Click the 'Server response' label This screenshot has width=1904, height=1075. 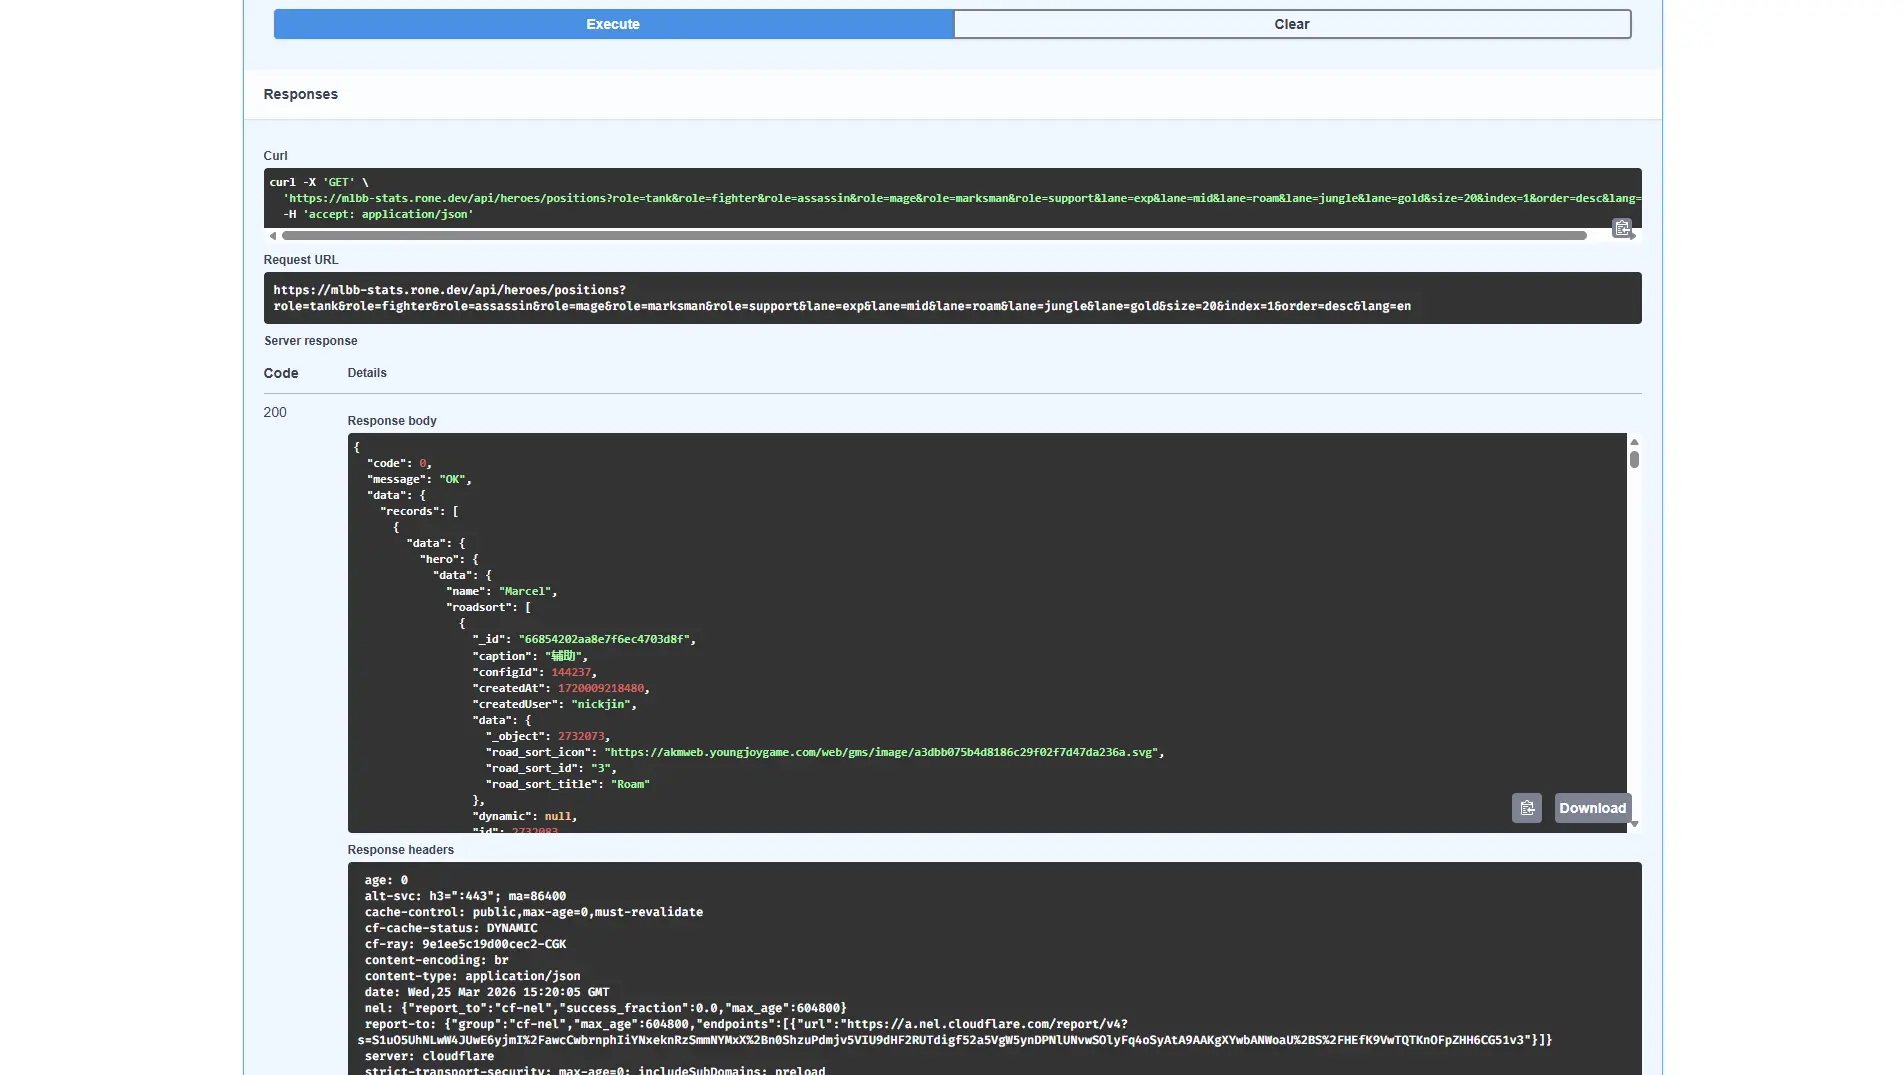coord(311,341)
